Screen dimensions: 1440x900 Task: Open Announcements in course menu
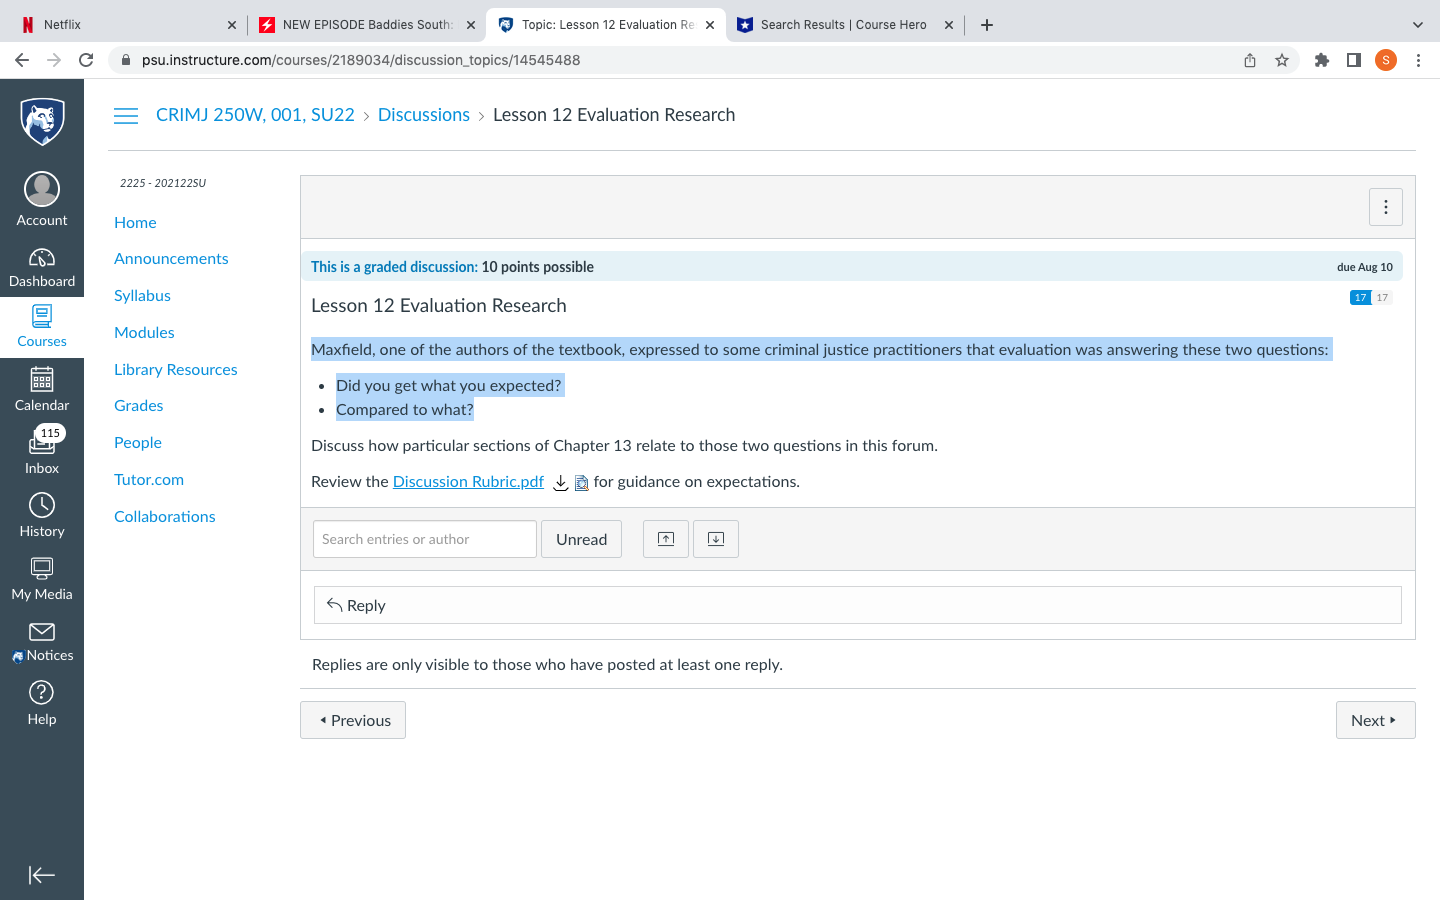(171, 258)
